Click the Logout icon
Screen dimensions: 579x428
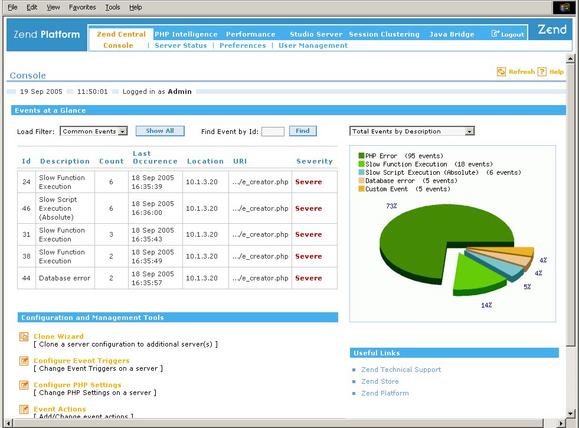(495, 34)
